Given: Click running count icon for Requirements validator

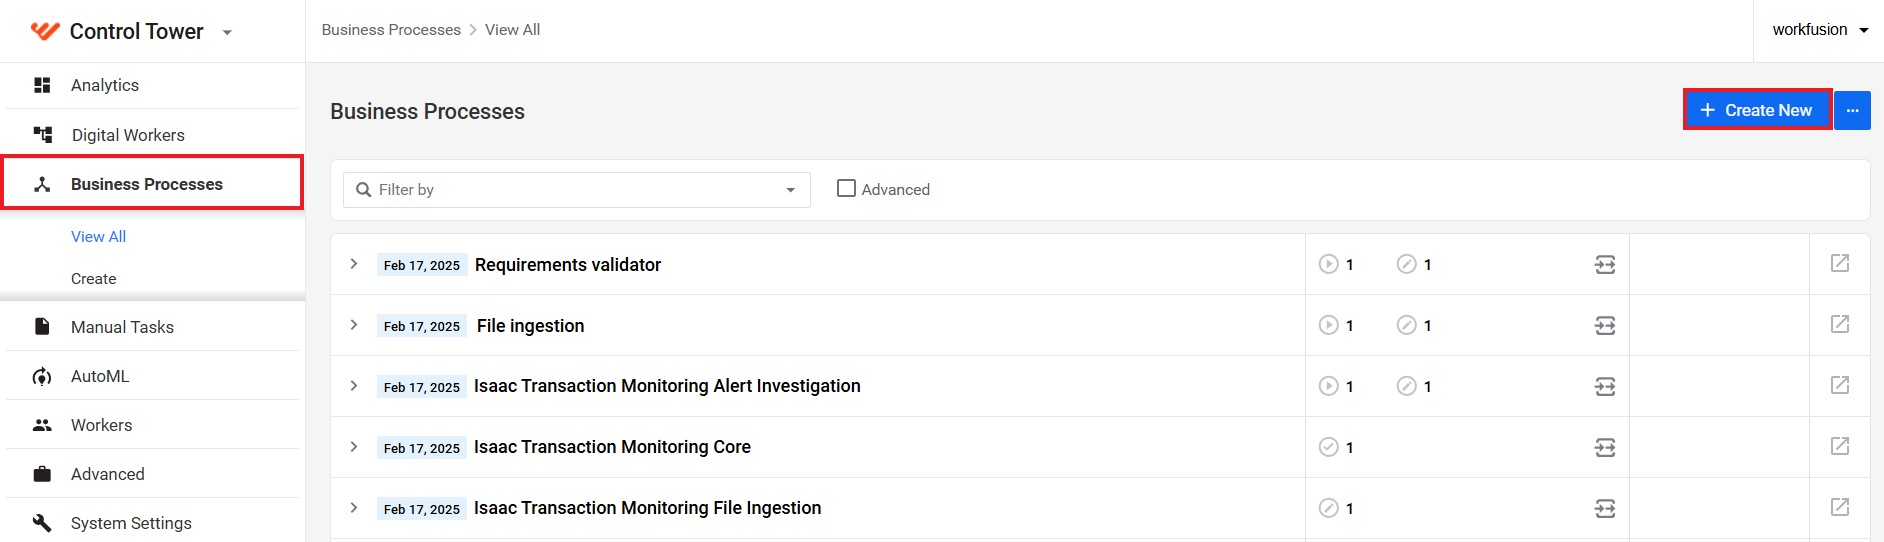Looking at the screenshot, I should pyautogui.click(x=1328, y=264).
